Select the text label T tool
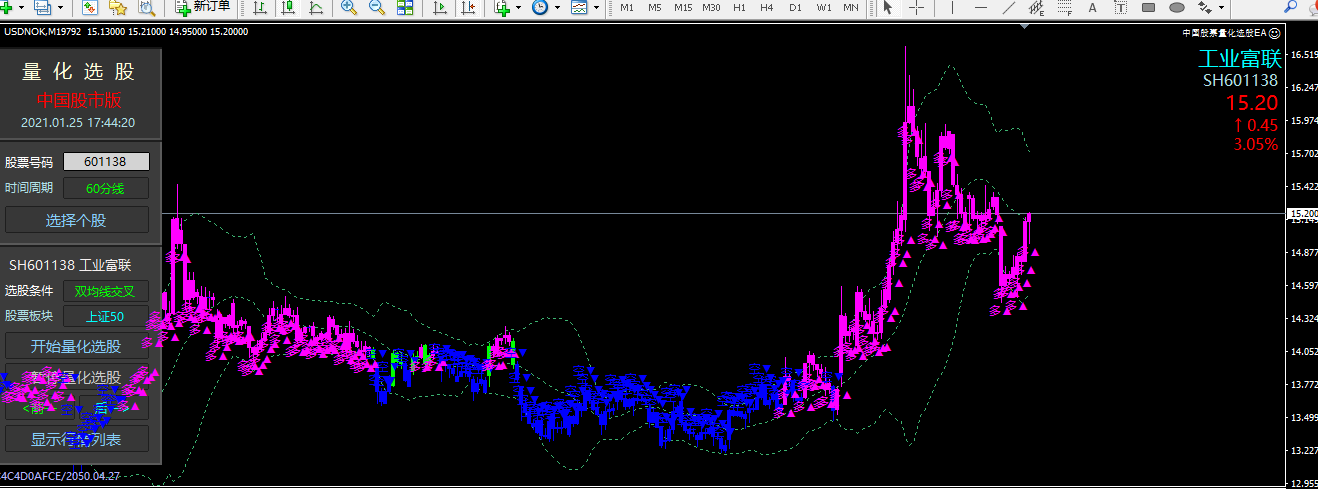Viewport: 1318px width, 489px height. 1120,7
